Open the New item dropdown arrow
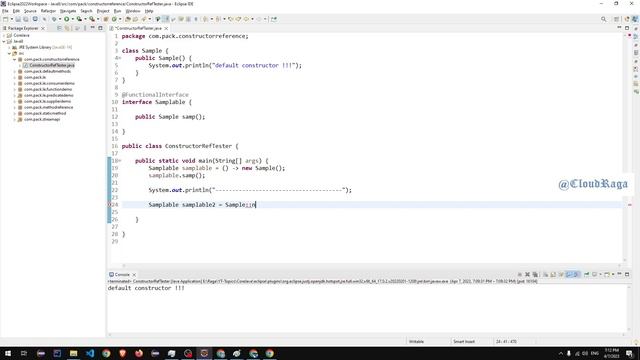The image size is (640, 360). tap(11, 19)
